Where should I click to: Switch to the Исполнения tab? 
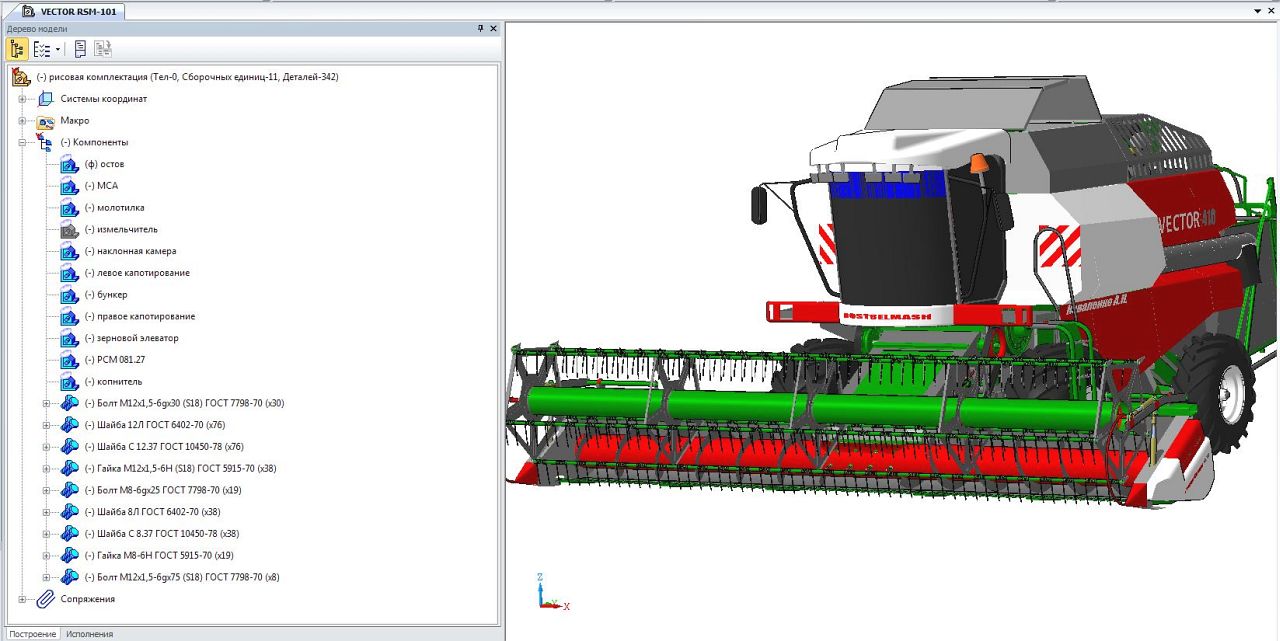click(x=90, y=634)
